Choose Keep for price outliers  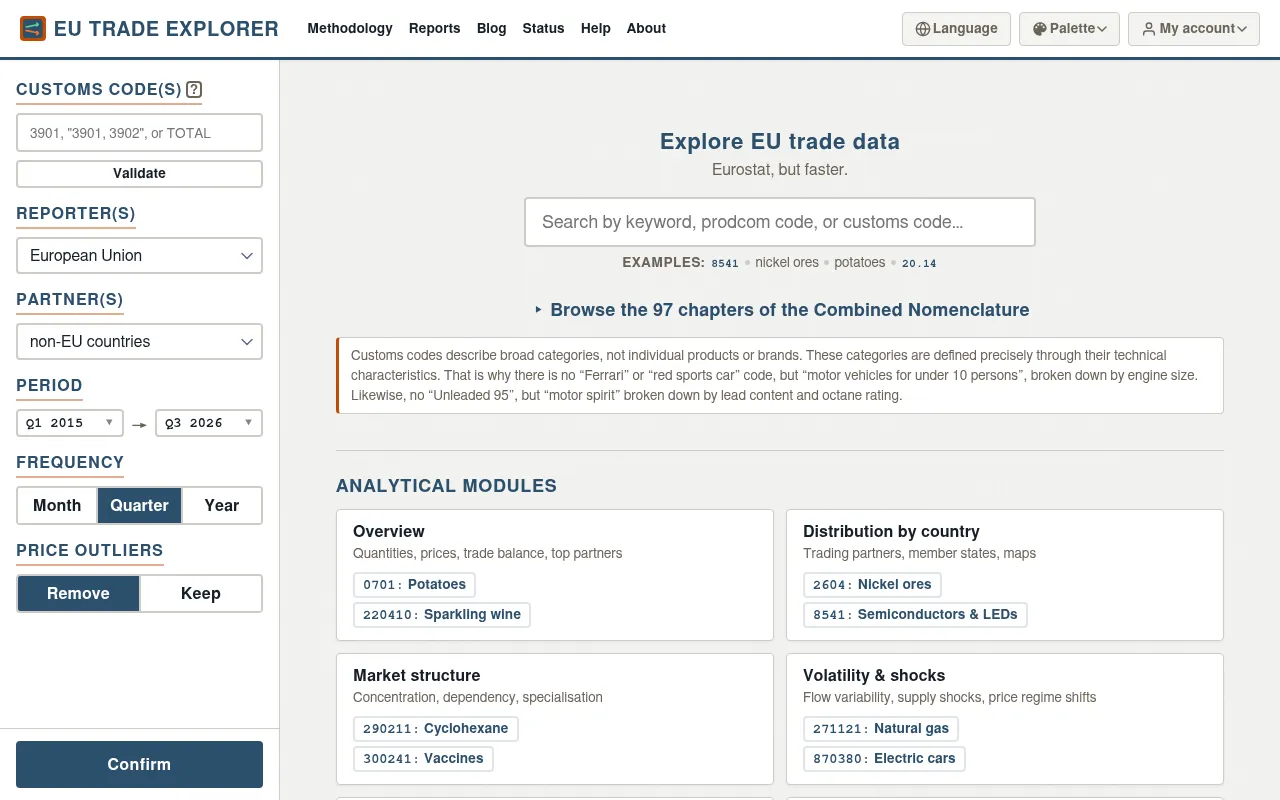point(201,594)
